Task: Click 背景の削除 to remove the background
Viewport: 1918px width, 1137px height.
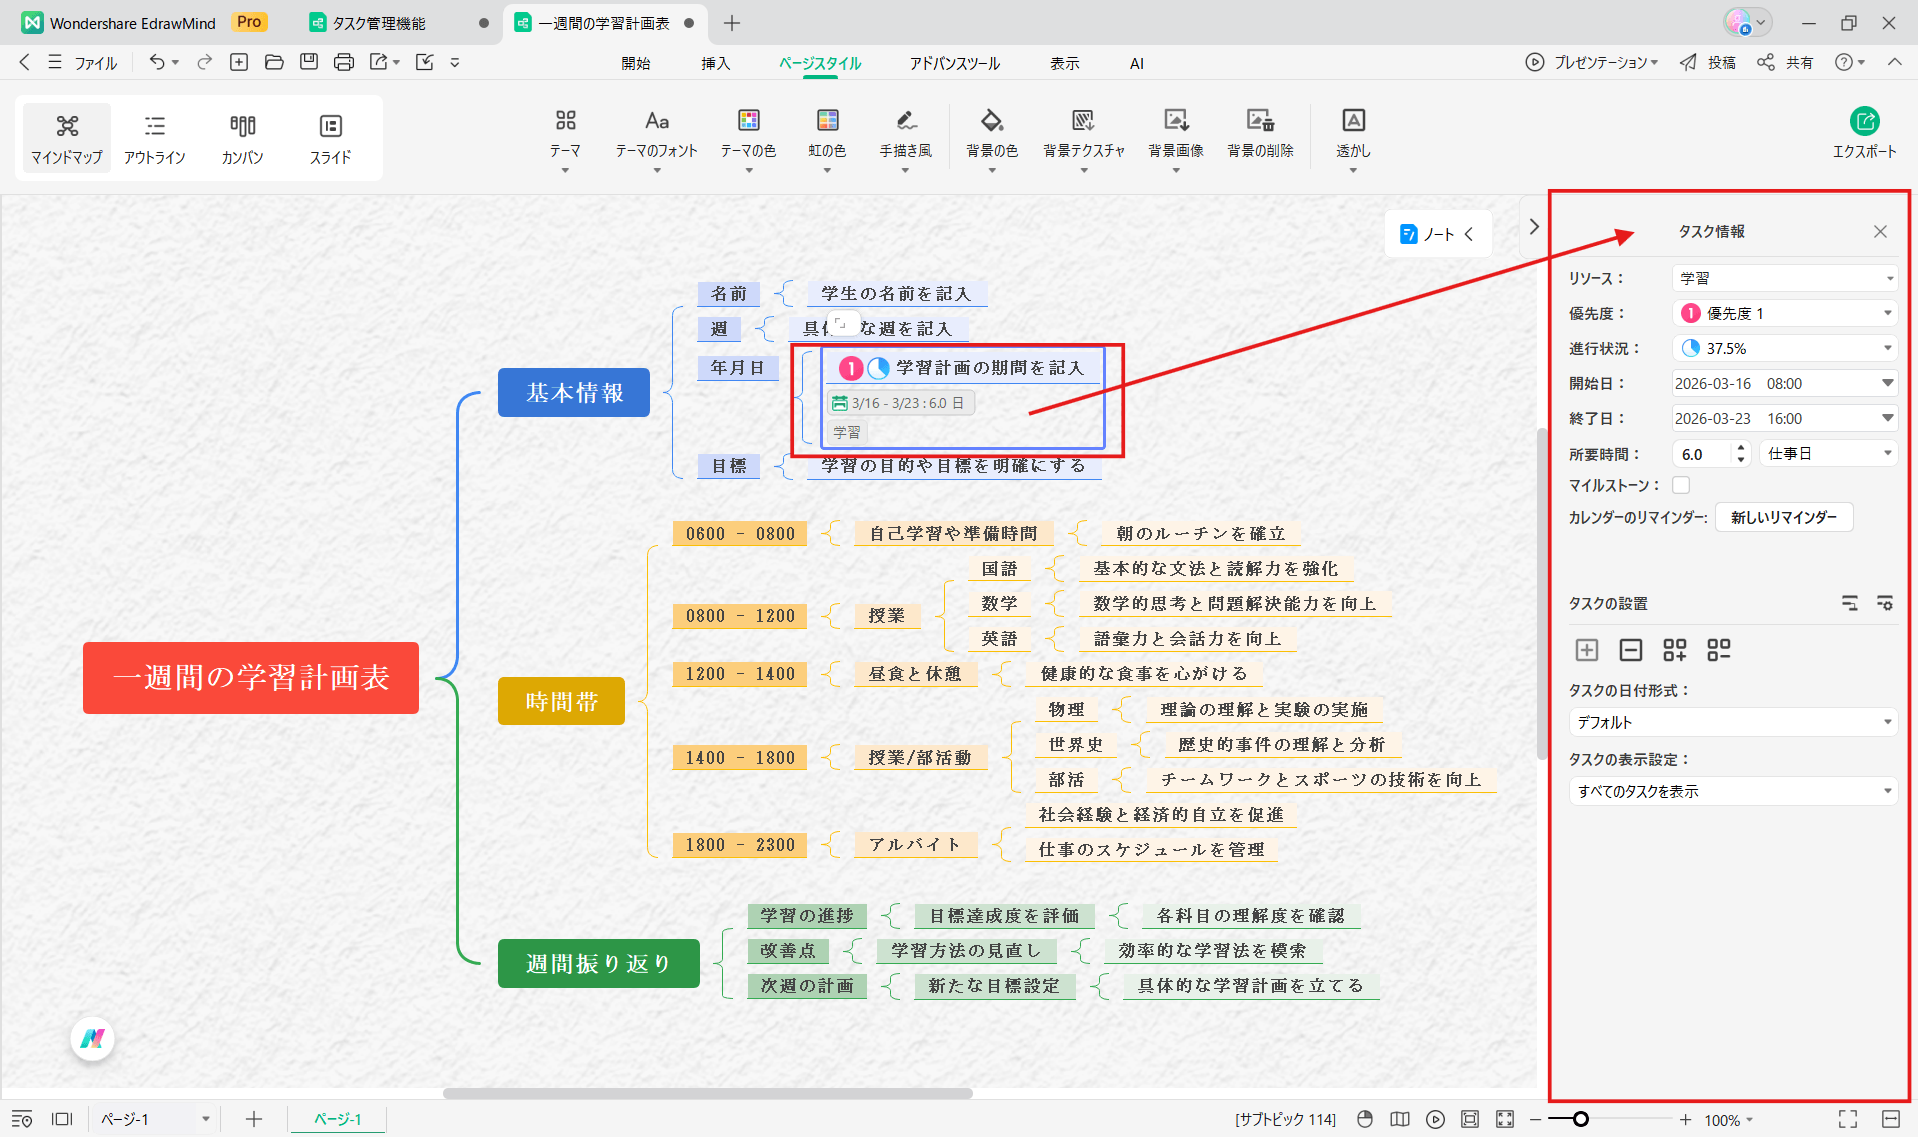Action: coord(1259,138)
